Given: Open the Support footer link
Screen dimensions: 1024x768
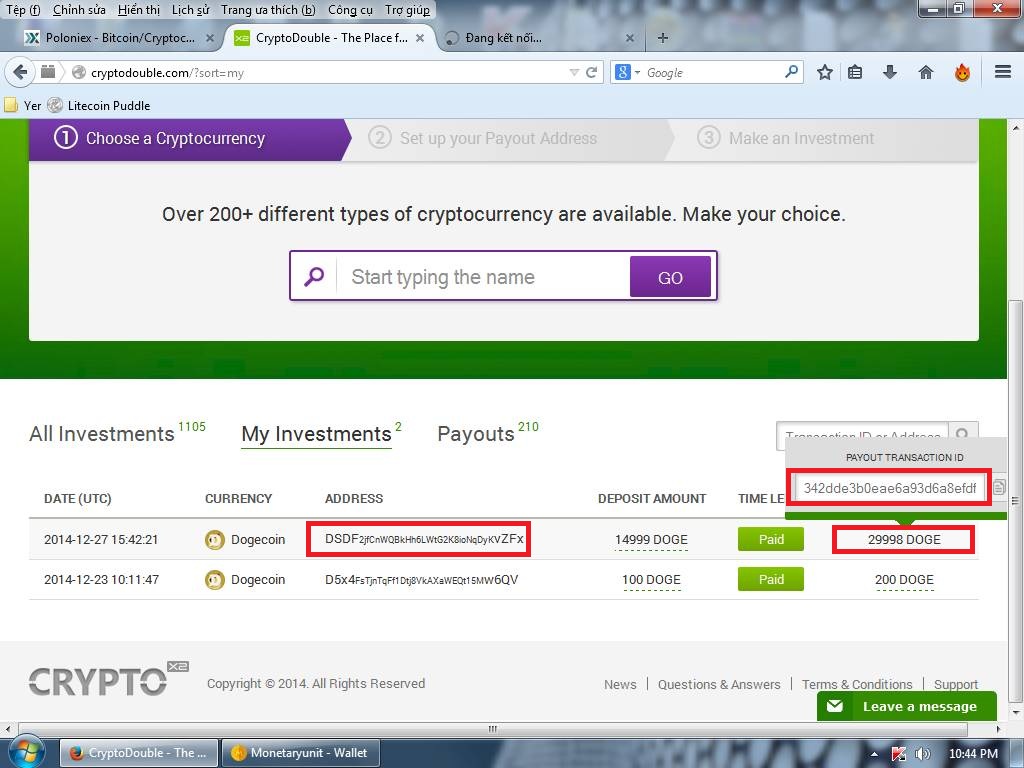Looking at the screenshot, I should tap(955, 684).
